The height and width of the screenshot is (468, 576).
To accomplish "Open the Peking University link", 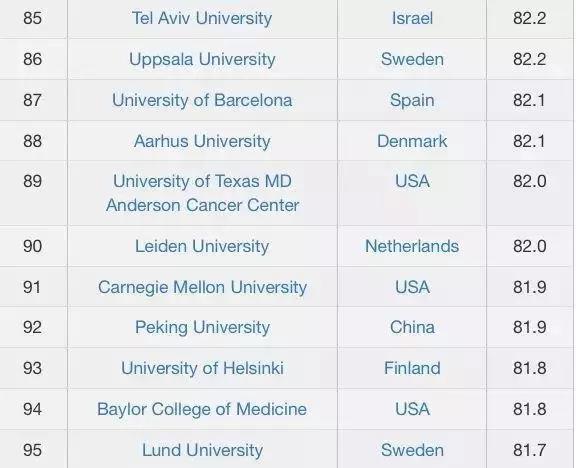I will click(x=202, y=327).
